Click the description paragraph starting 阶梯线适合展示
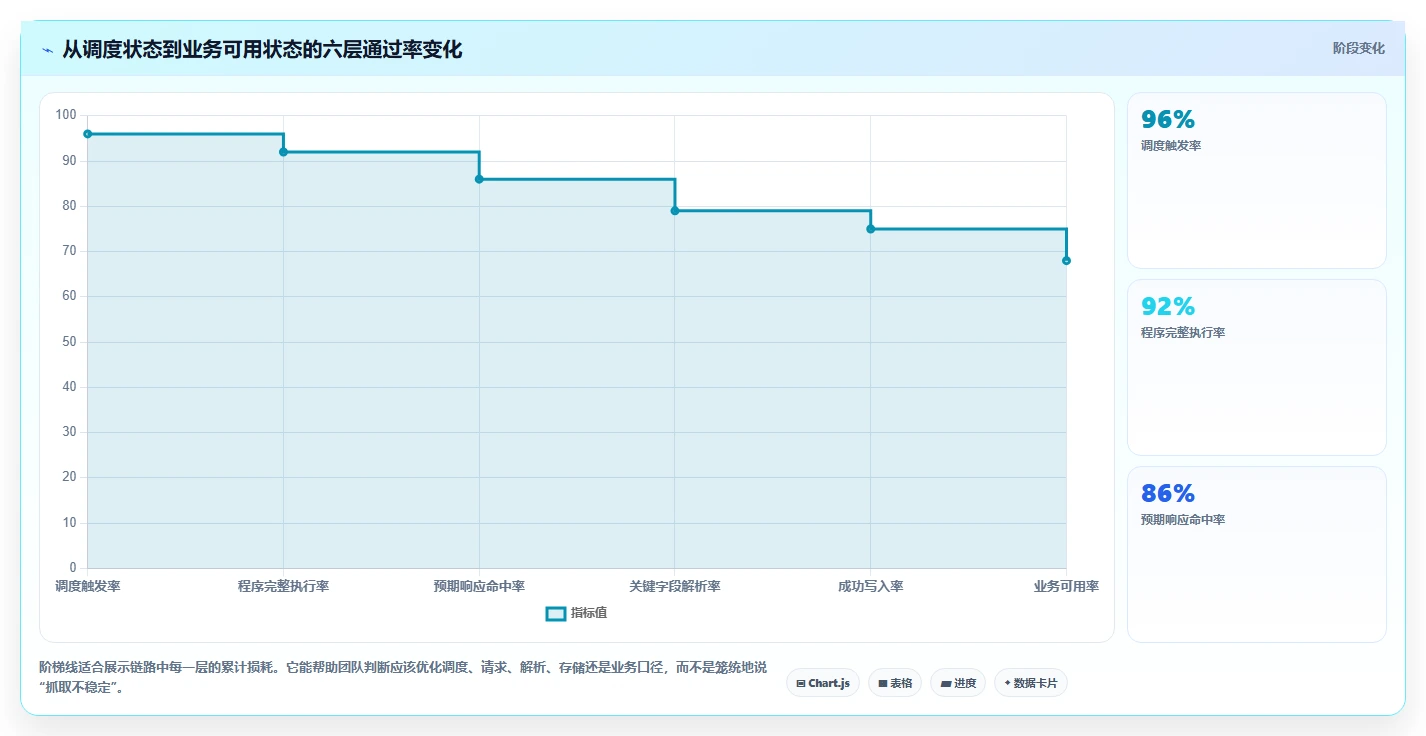The height and width of the screenshot is (736, 1426). 403,677
